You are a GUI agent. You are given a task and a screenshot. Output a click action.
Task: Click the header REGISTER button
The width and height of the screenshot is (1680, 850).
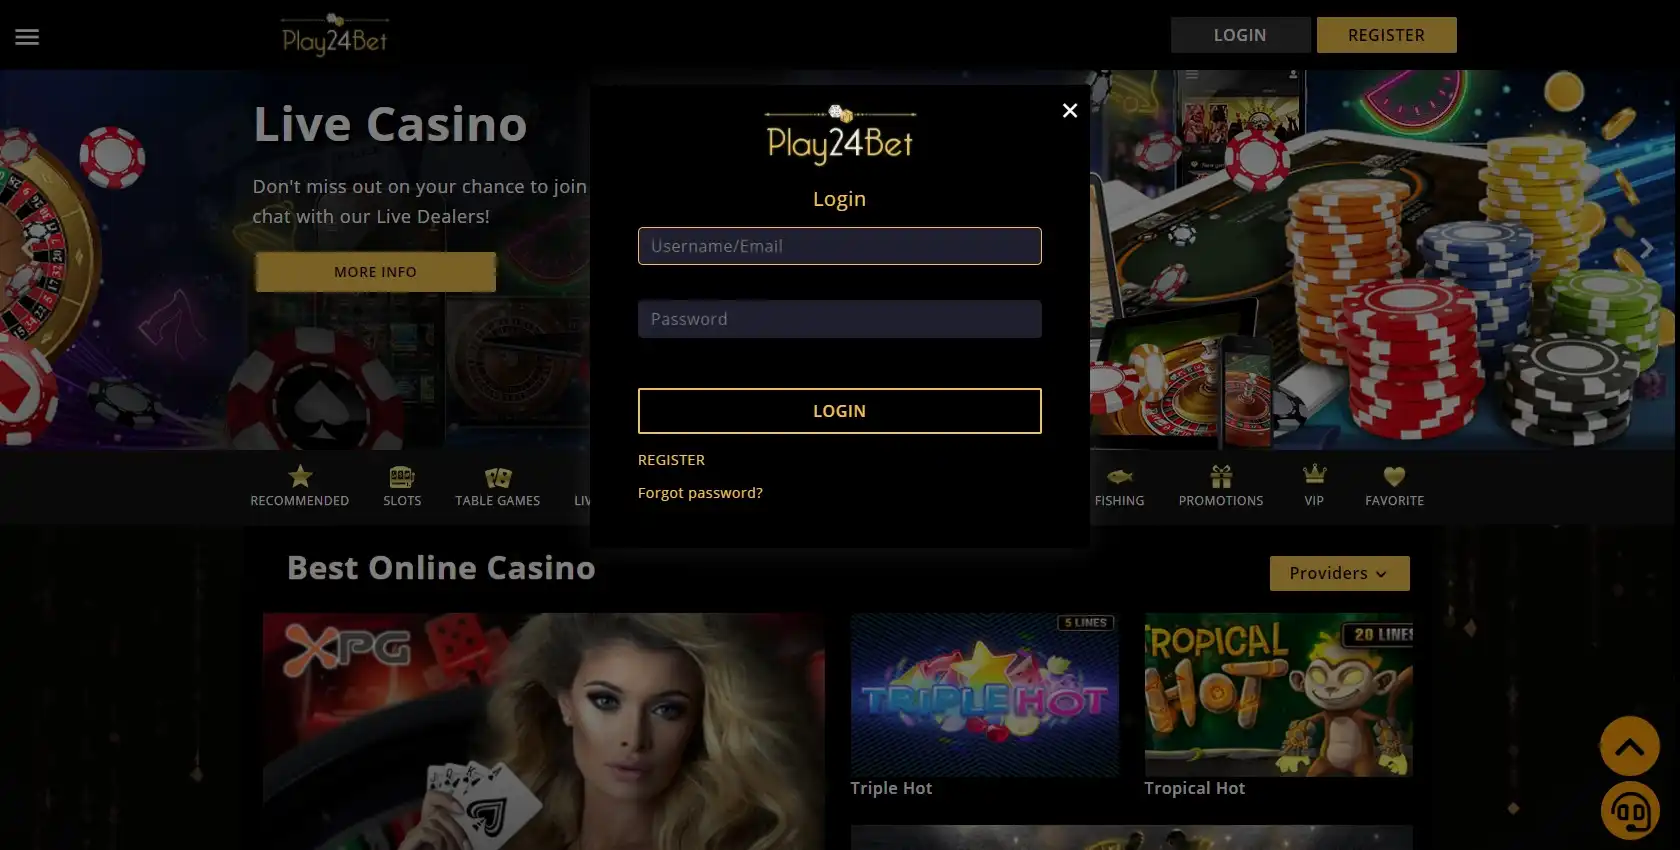pyautogui.click(x=1386, y=35)
